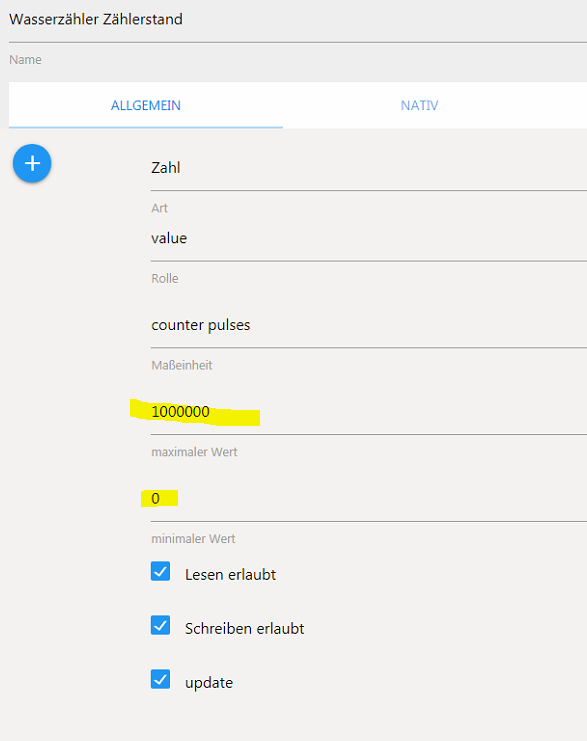Click the maximaler Wert field with 1000000
This screenshot has width=587, height=741.
click(369, 413)
